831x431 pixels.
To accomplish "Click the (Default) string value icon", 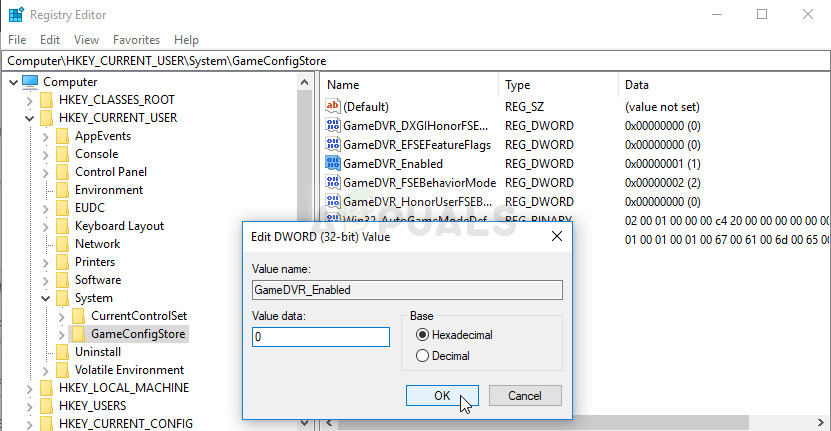I will click(332, 106).
